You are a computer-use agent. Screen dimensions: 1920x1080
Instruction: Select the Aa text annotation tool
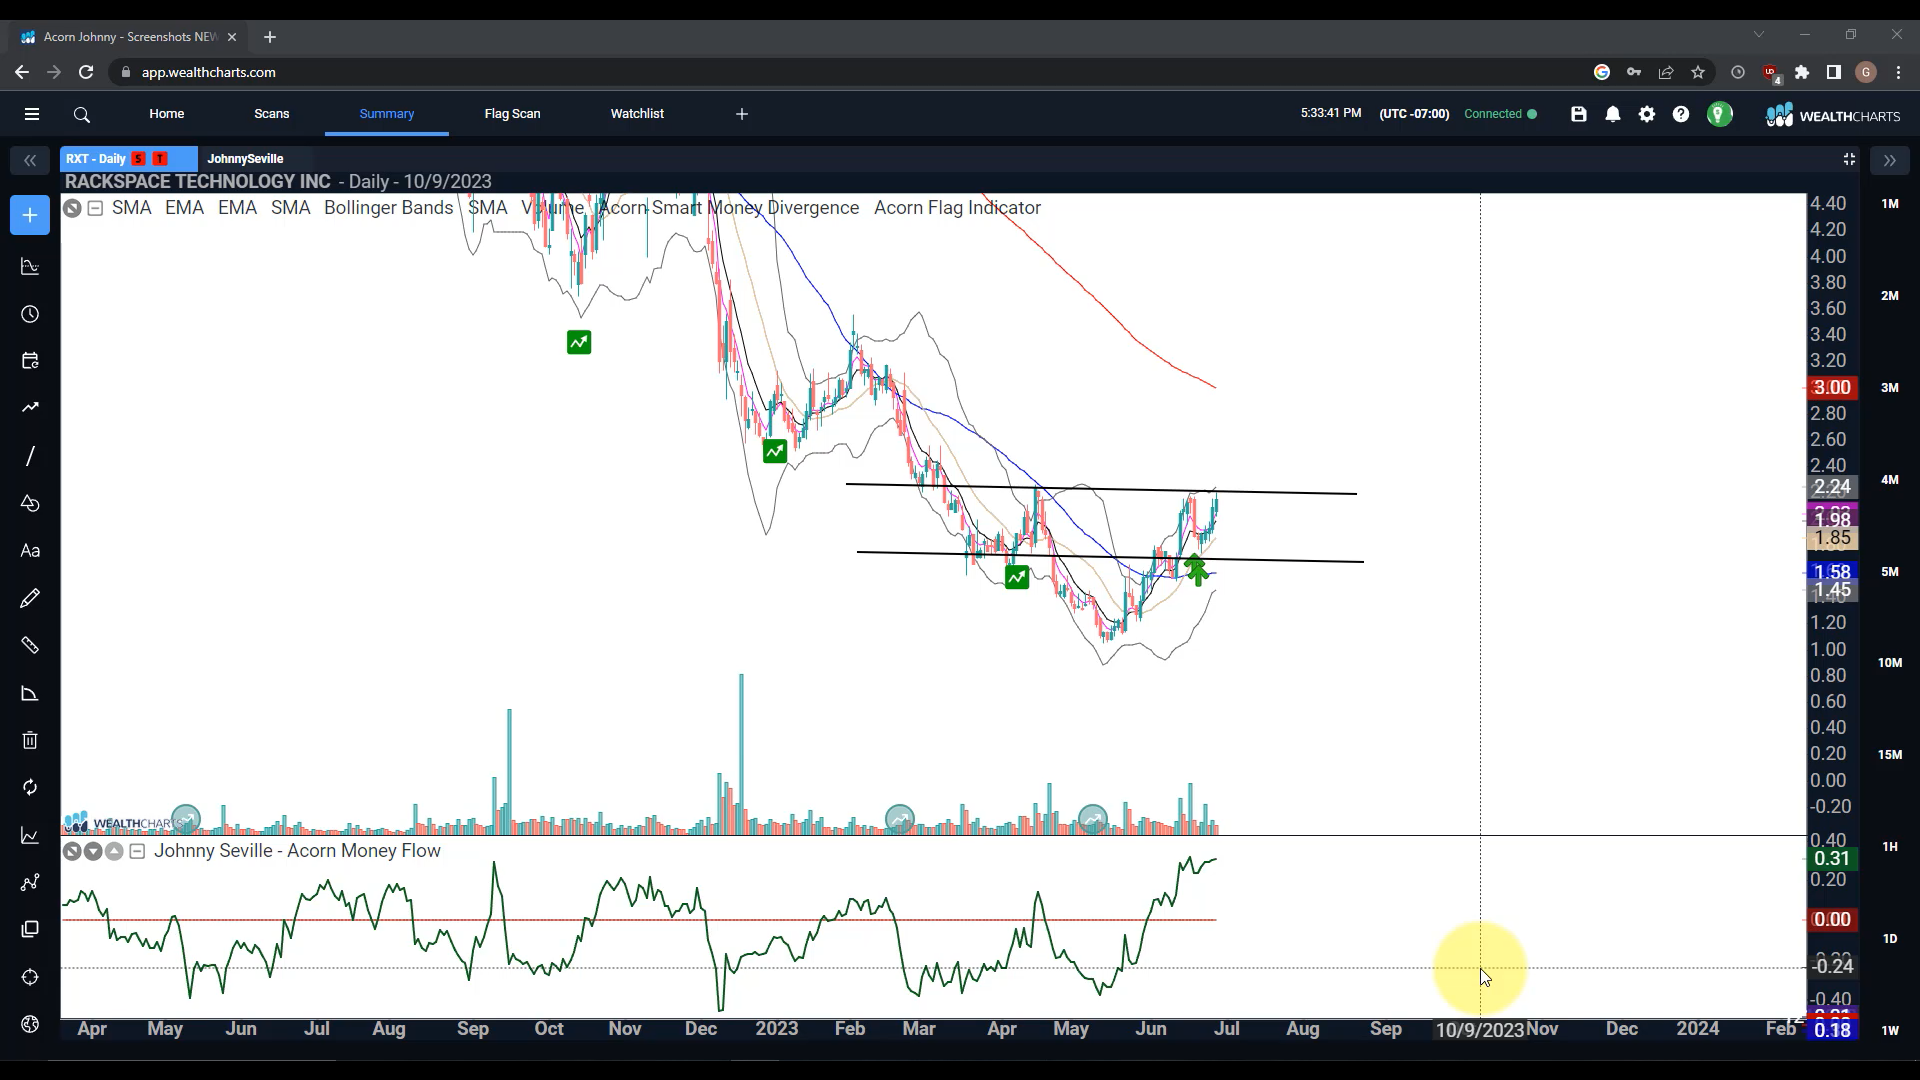tap(30, 551)
